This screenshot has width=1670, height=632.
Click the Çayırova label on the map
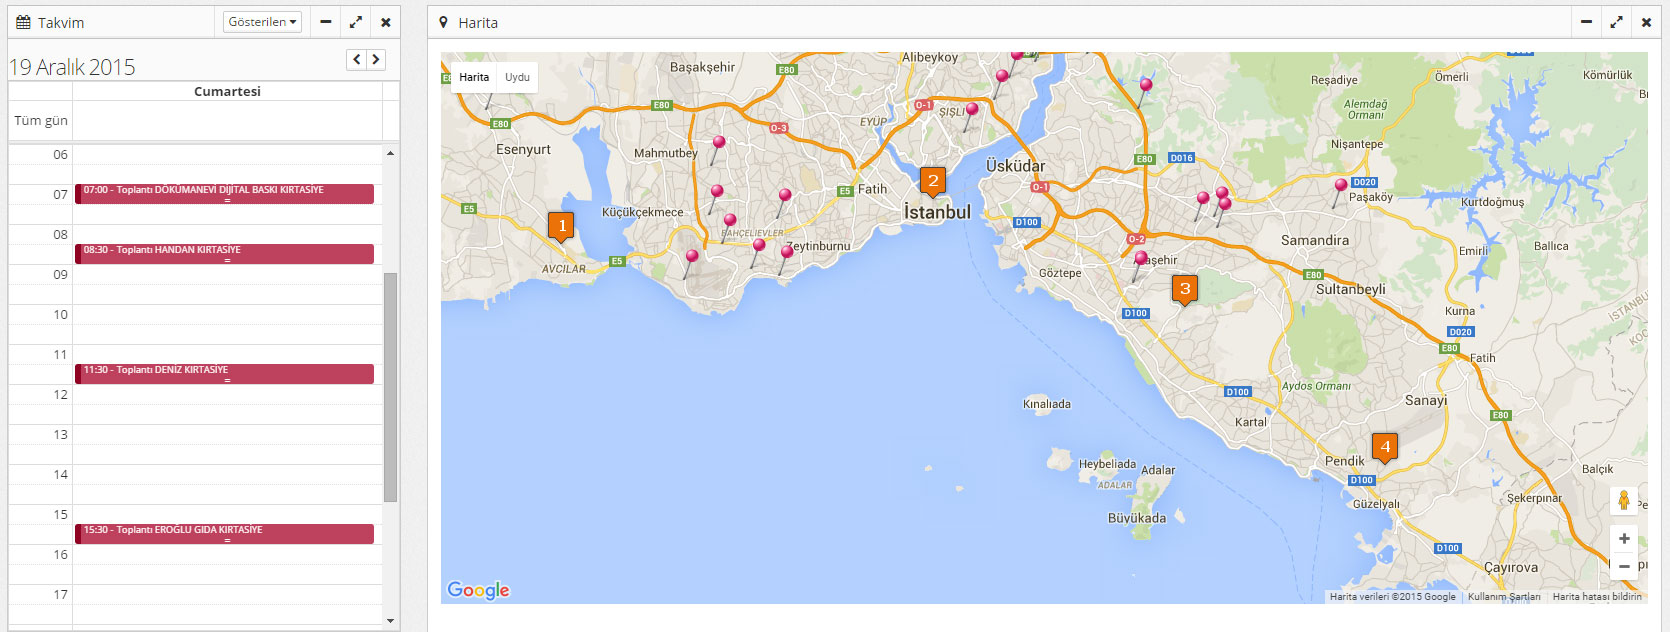1511,567
